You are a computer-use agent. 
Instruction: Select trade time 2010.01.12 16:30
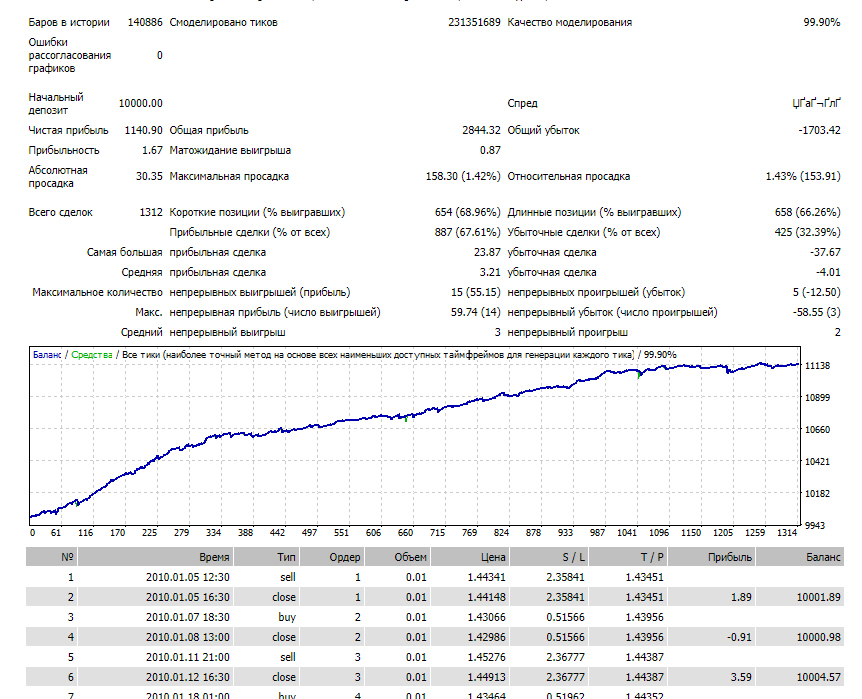point(187,677)
